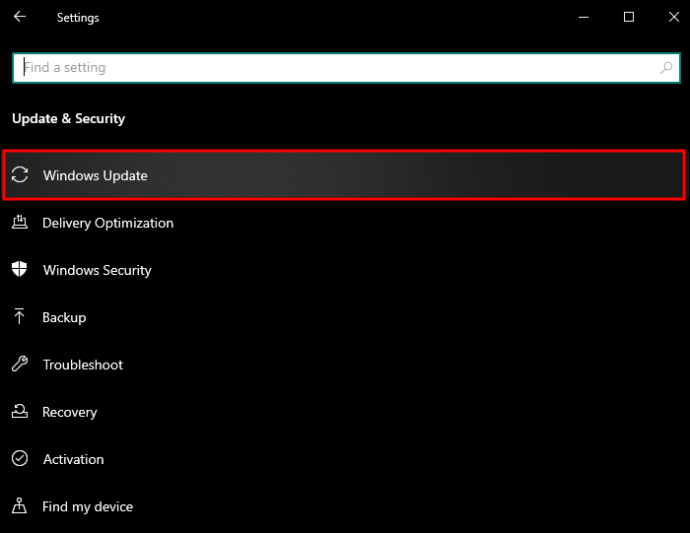Image resolution: width=690 pixels, height=533 pixels.
Task: Open the Delivery Optimization page
Action: (108, 223)
